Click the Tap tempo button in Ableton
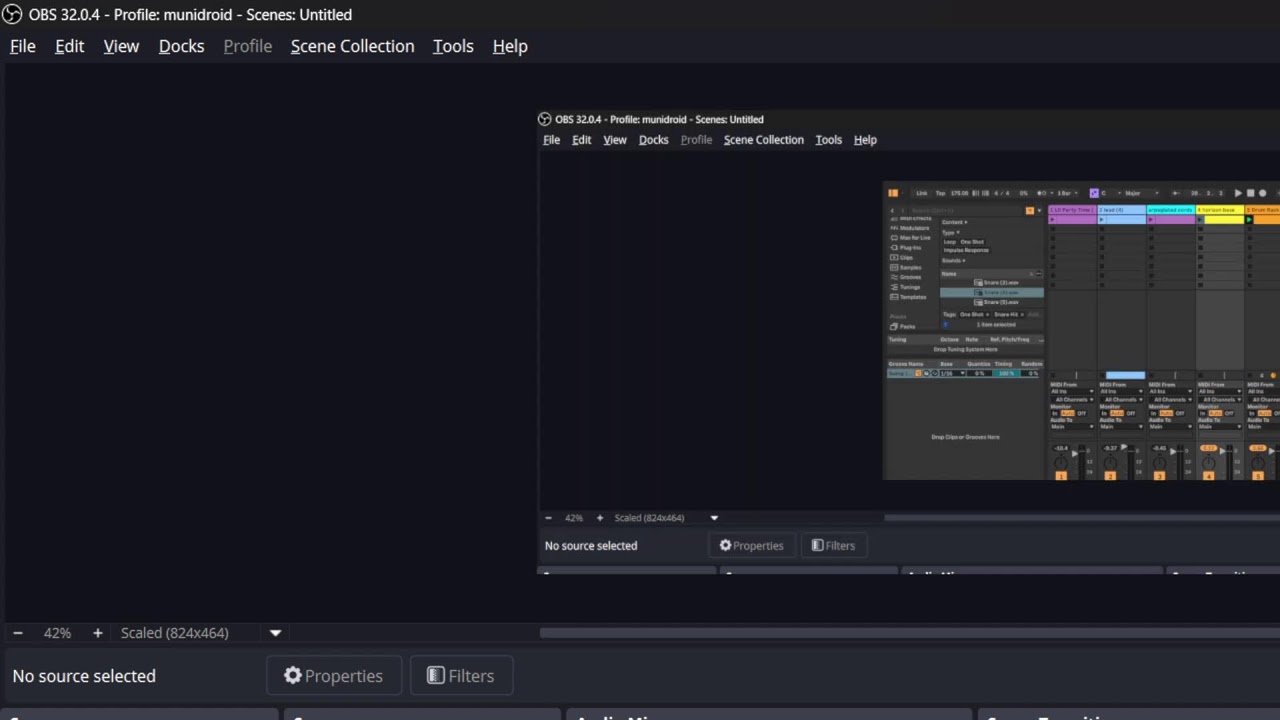 pos(940,193)
